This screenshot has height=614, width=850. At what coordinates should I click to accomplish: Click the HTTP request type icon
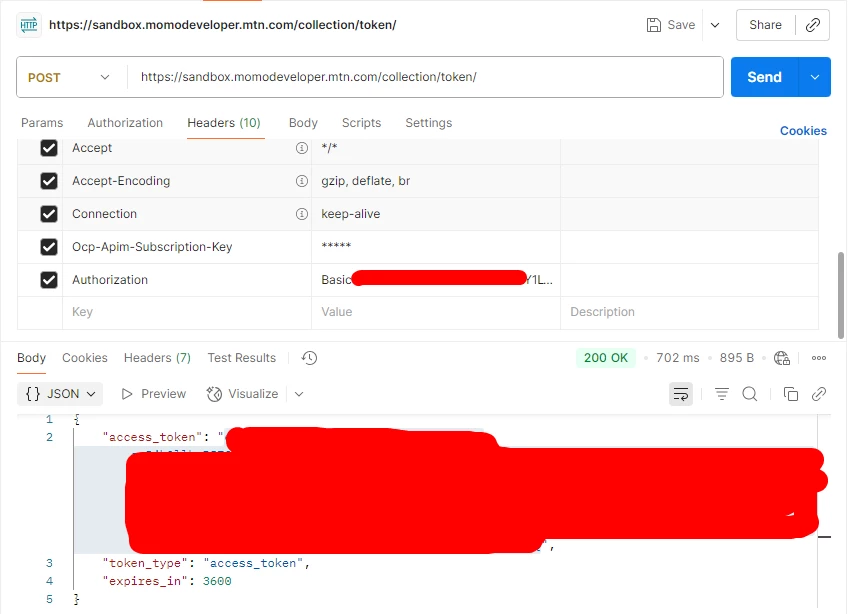pos(28,25)
